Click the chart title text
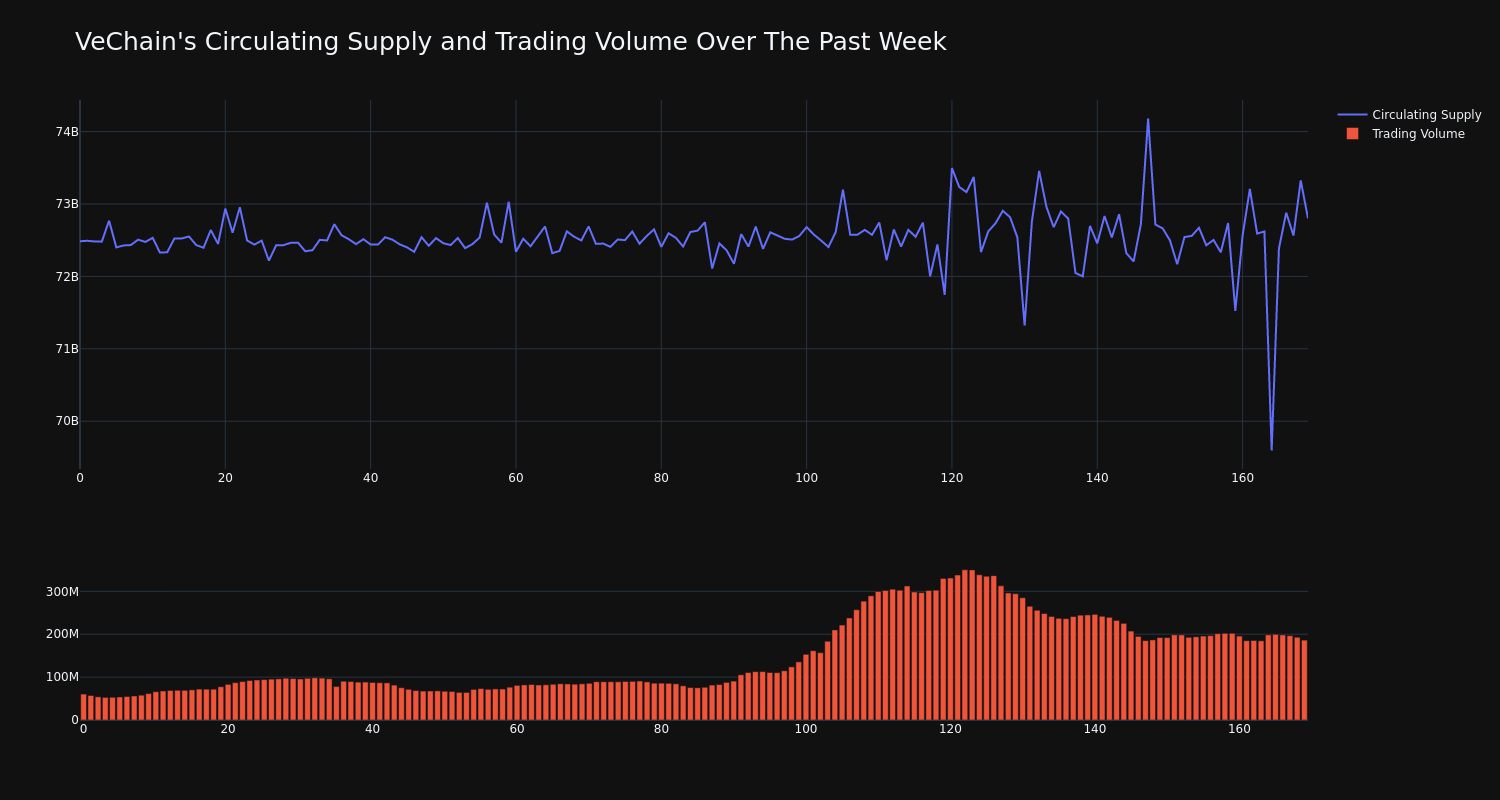Viewport: 1500px width, 800px height. pyautogui.click(x=510, y=42)
